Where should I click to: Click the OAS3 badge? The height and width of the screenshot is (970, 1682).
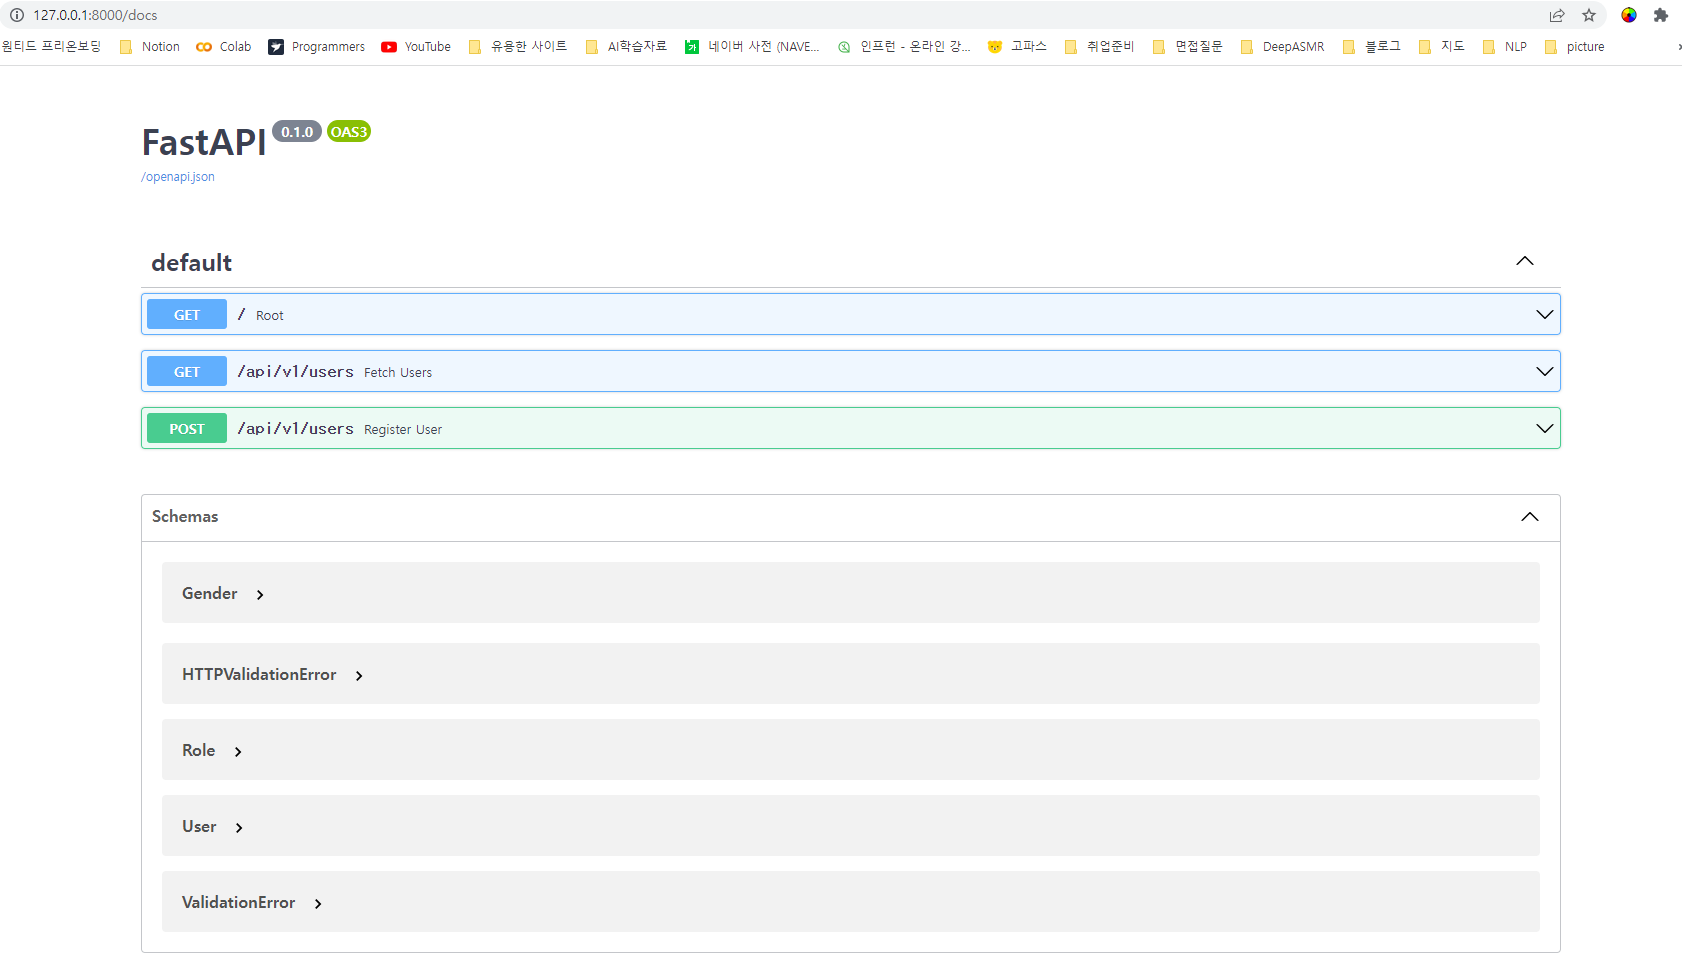click(349, 132)
